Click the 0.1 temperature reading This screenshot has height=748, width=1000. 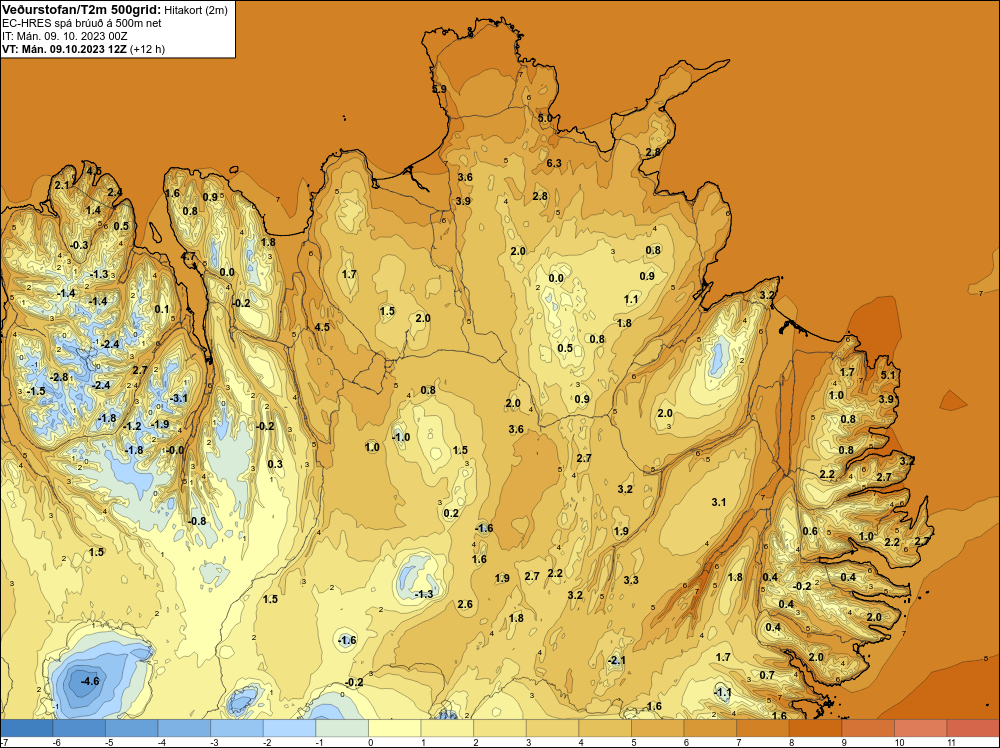[162, 309]
